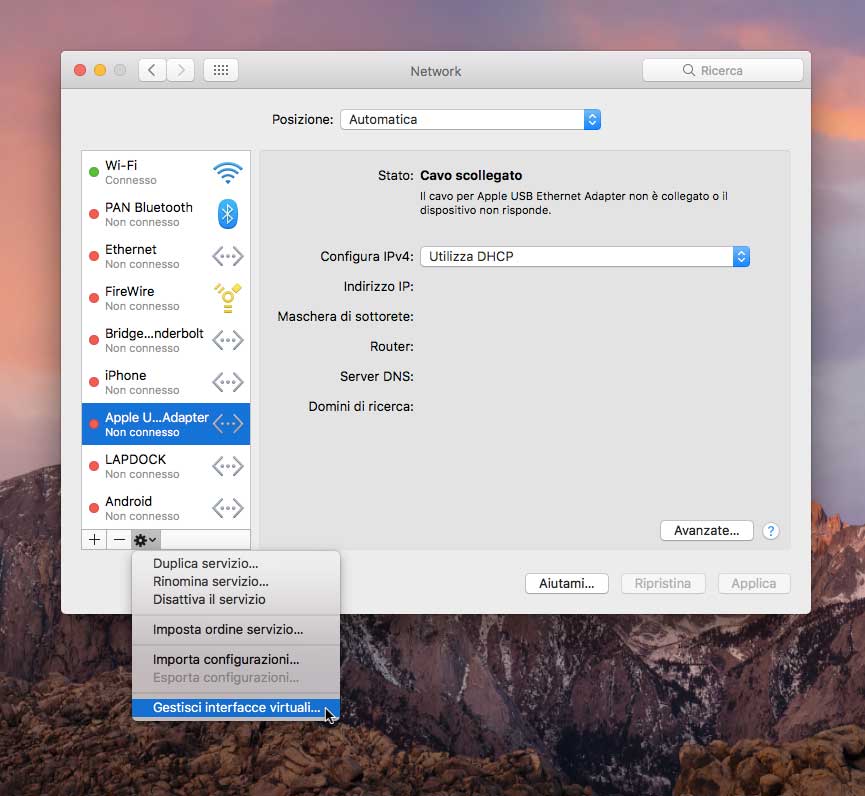Image resolution: width=865 pixels, height=796 pixels.
Task: Click the Android service arrows icon
Action: (228, 508)
